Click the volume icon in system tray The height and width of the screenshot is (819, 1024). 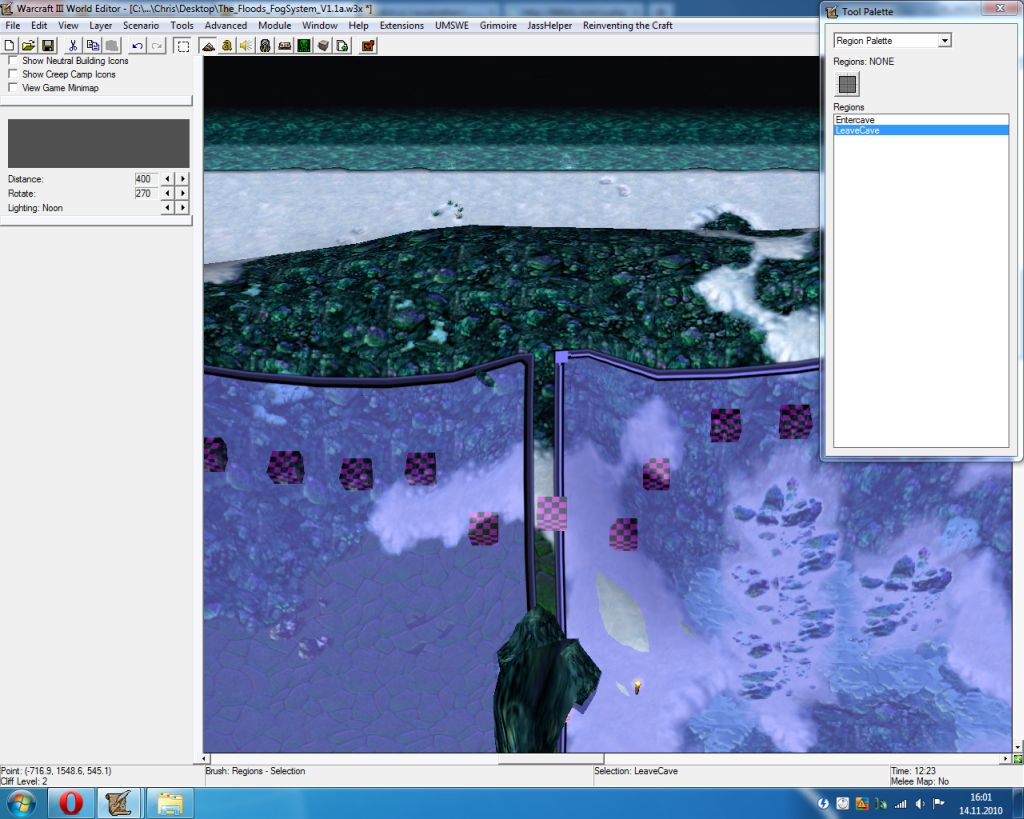920,803
